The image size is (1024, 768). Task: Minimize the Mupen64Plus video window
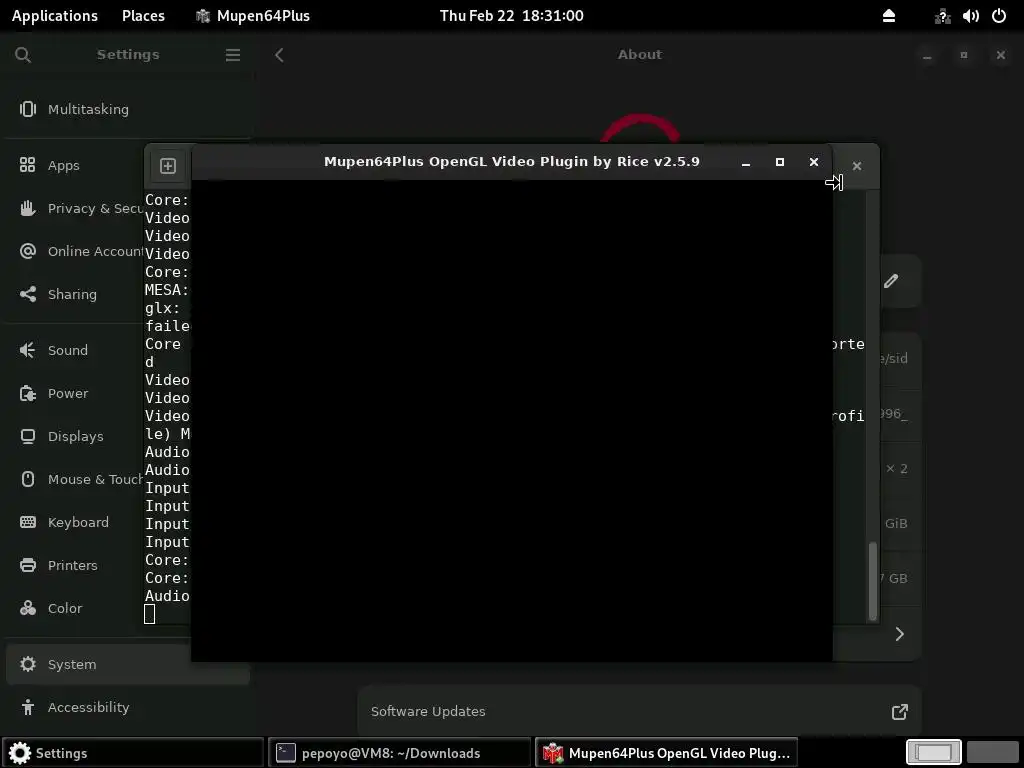click(746, 162)
